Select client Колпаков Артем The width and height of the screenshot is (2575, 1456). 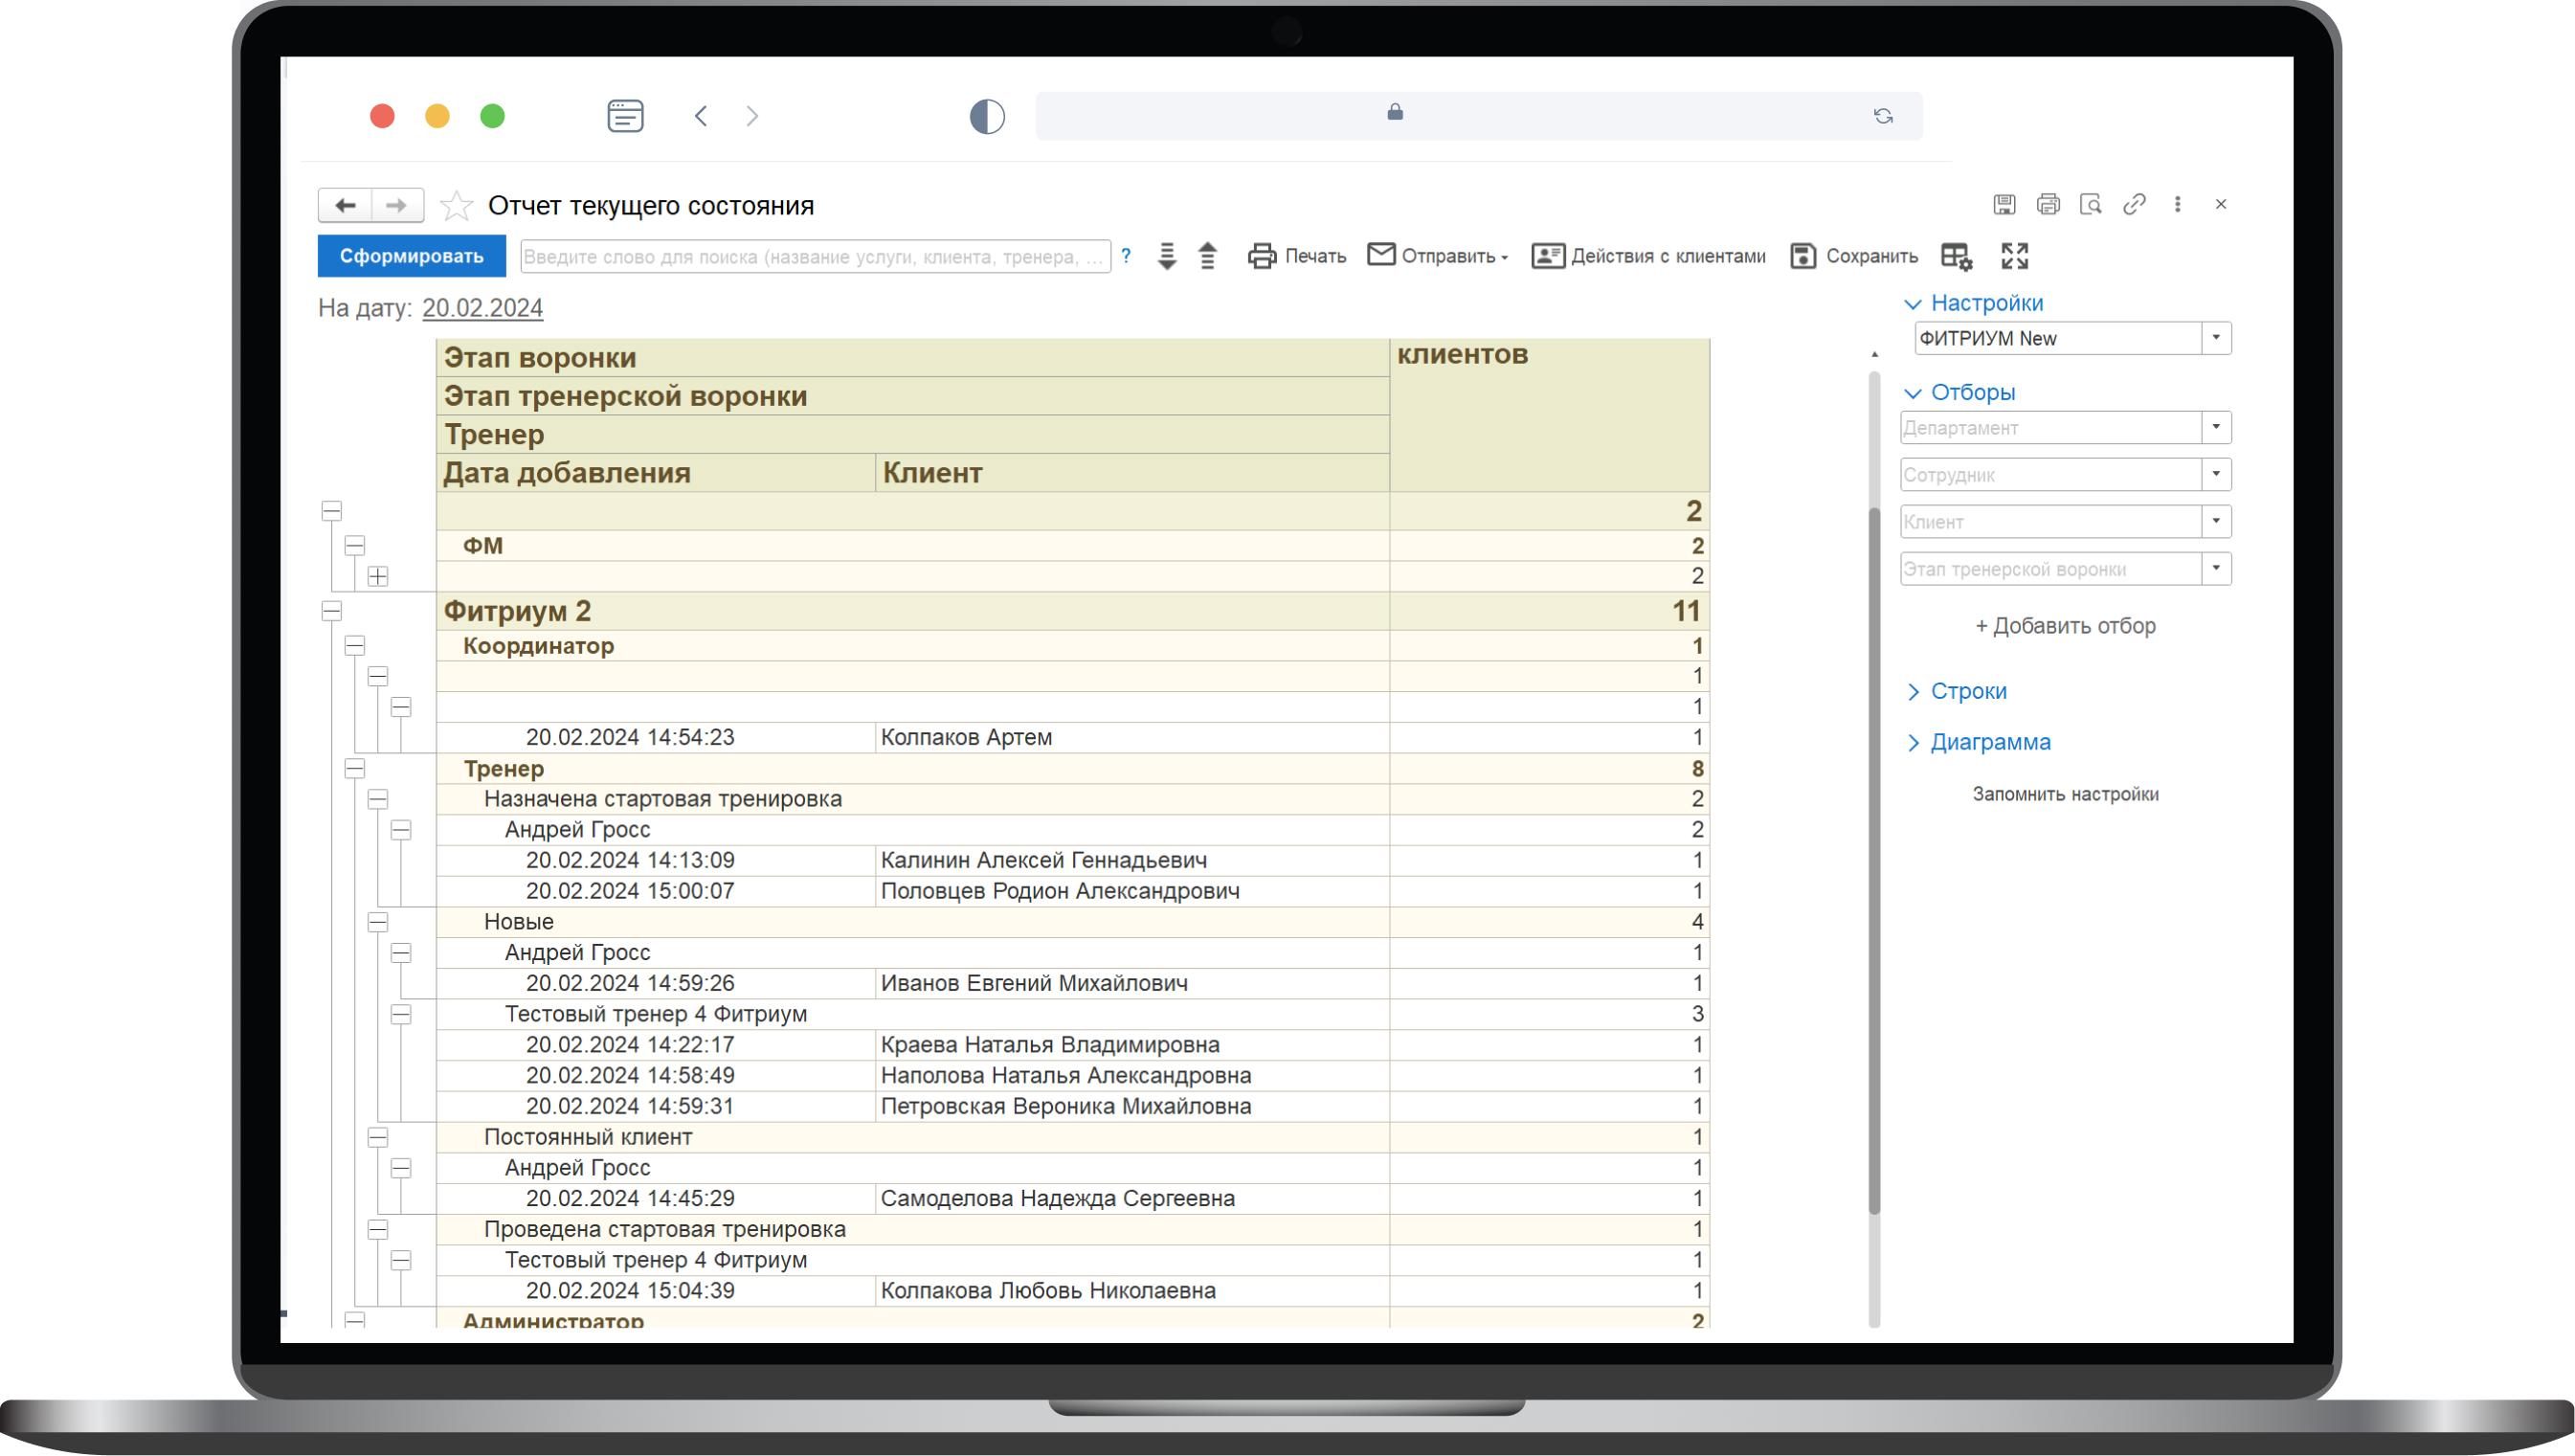coord(966,737)
